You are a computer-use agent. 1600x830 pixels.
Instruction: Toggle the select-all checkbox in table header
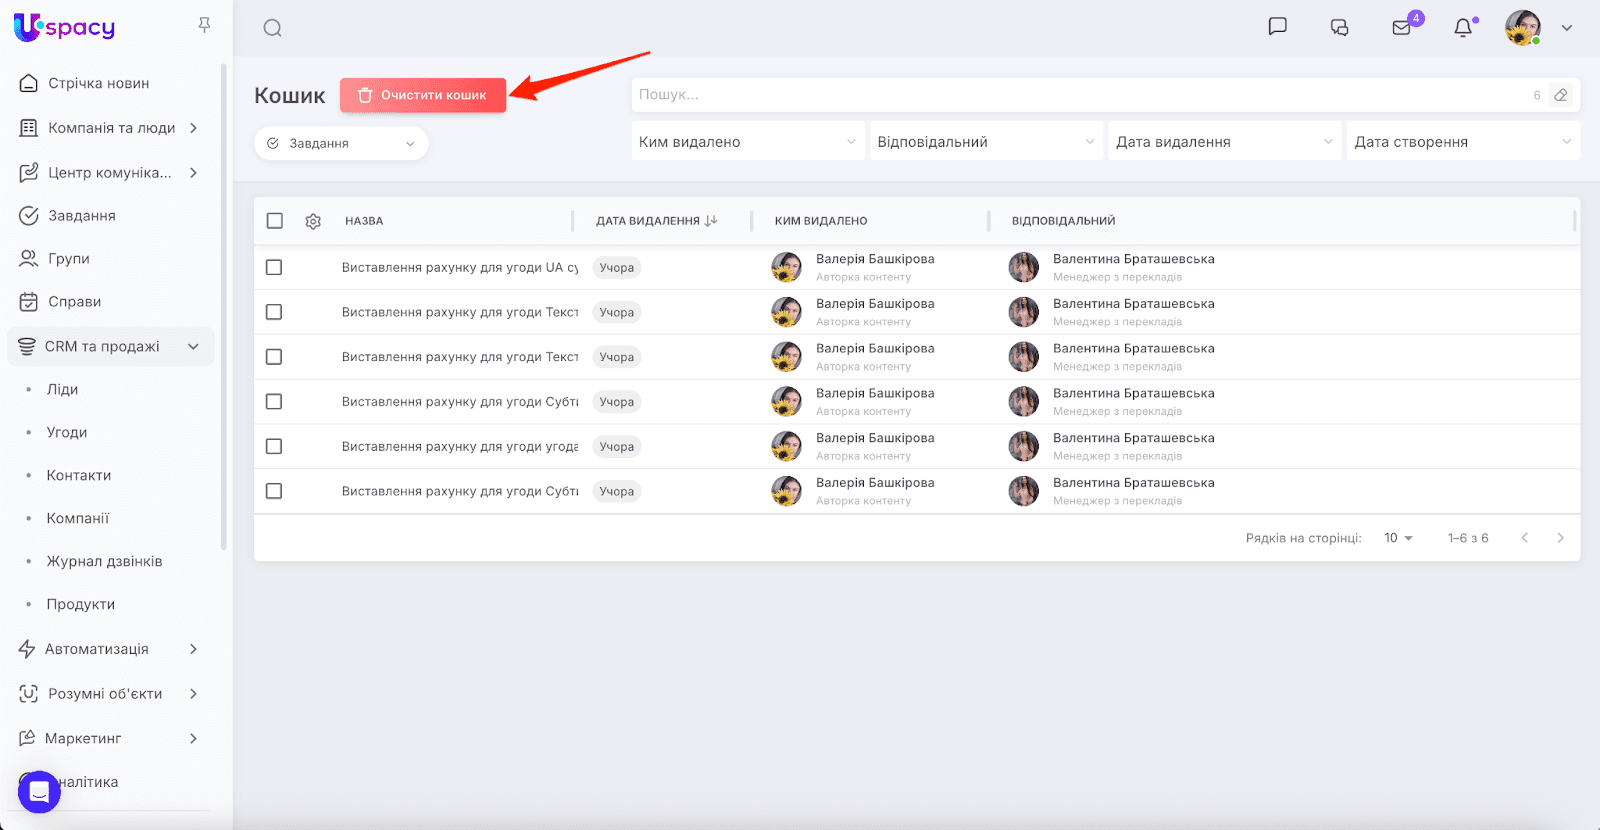275,221
